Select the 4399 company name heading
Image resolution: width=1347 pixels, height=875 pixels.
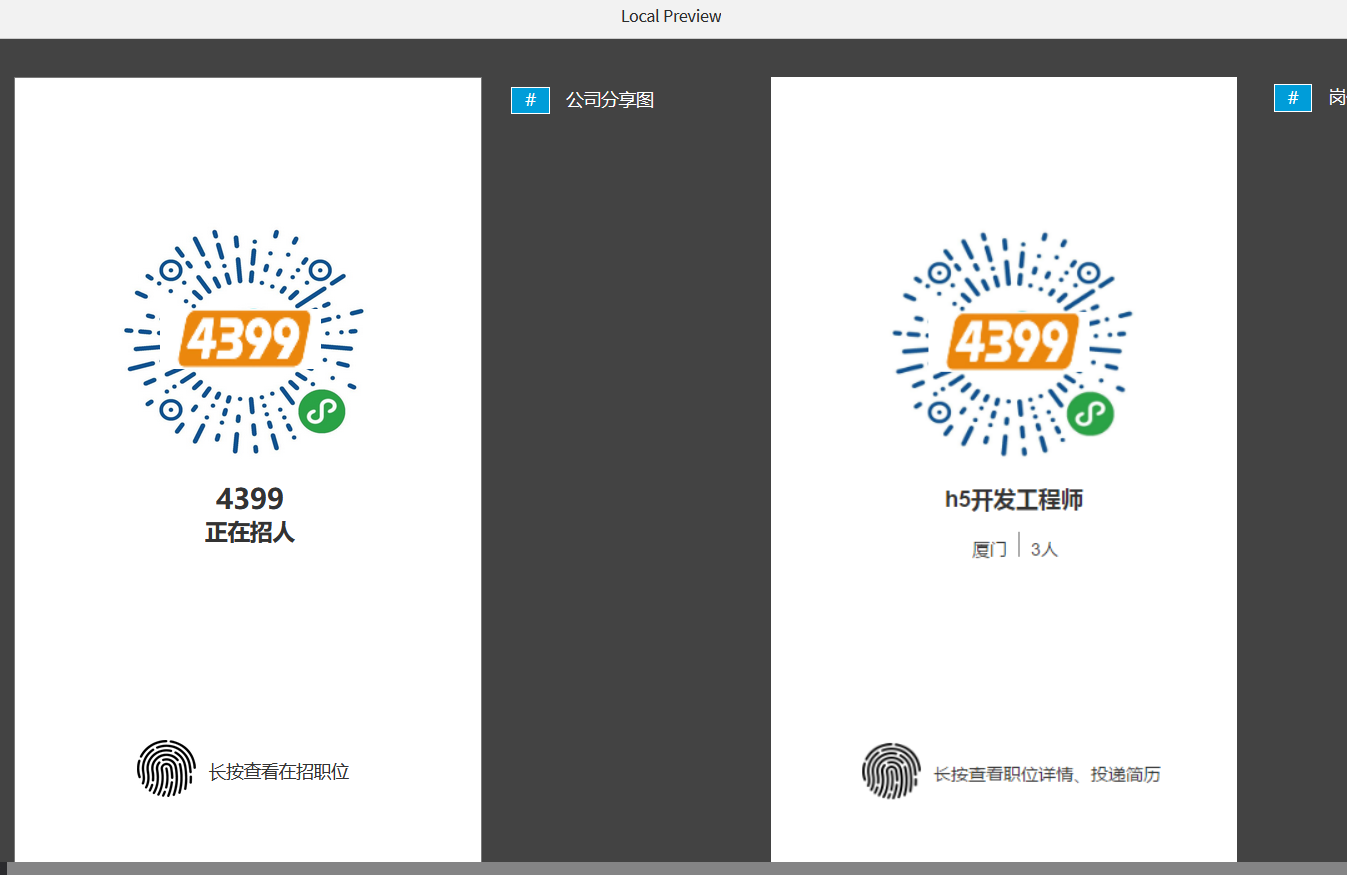pos(250,498)
